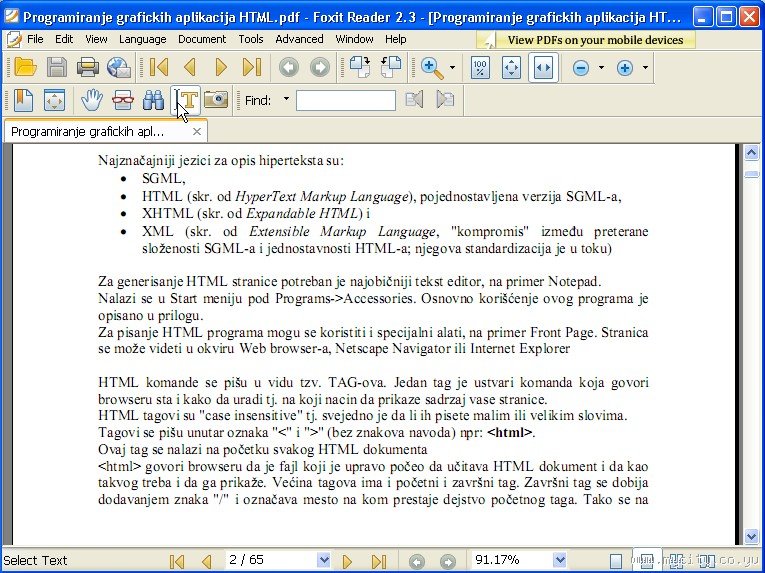Open the Document menu

pyautogui.click(x=202, y=39)
